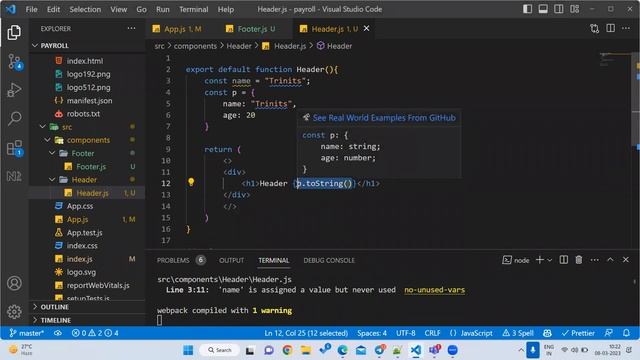Click Spaces: 4 indentation setting
640x360 pixels.
(371, 333)
